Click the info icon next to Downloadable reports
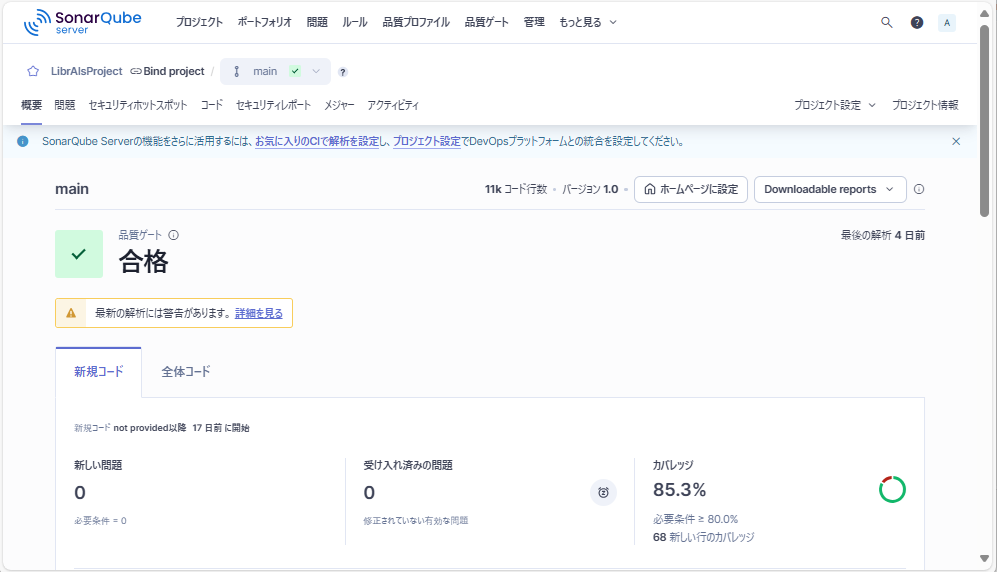 click(919, 189)
